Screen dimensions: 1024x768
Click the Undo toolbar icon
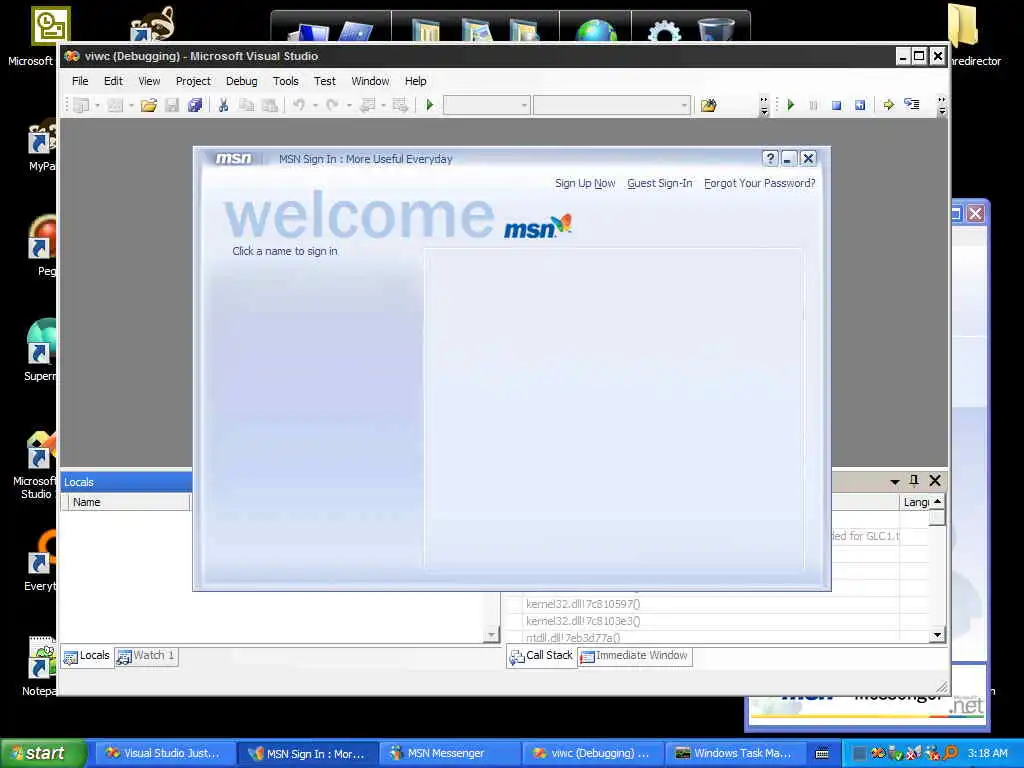click(299, 105)
